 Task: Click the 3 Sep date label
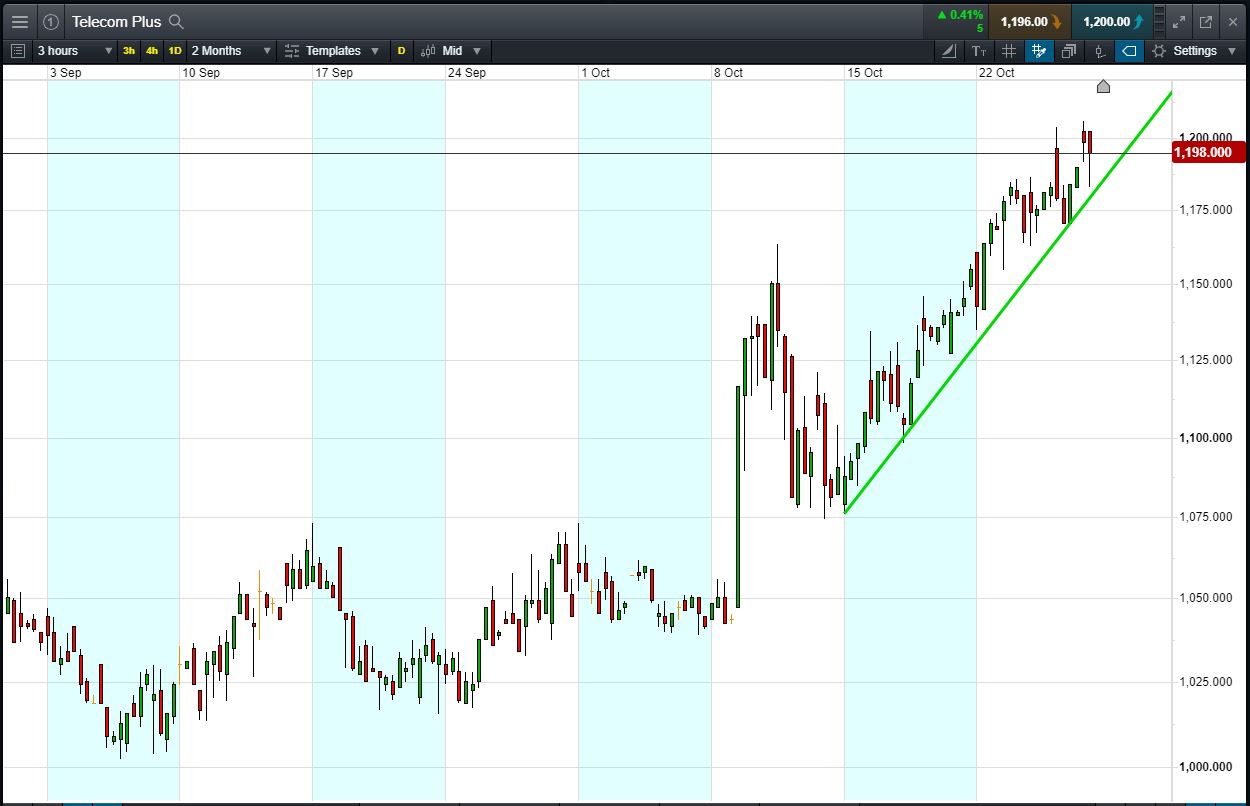pos(65,73)
